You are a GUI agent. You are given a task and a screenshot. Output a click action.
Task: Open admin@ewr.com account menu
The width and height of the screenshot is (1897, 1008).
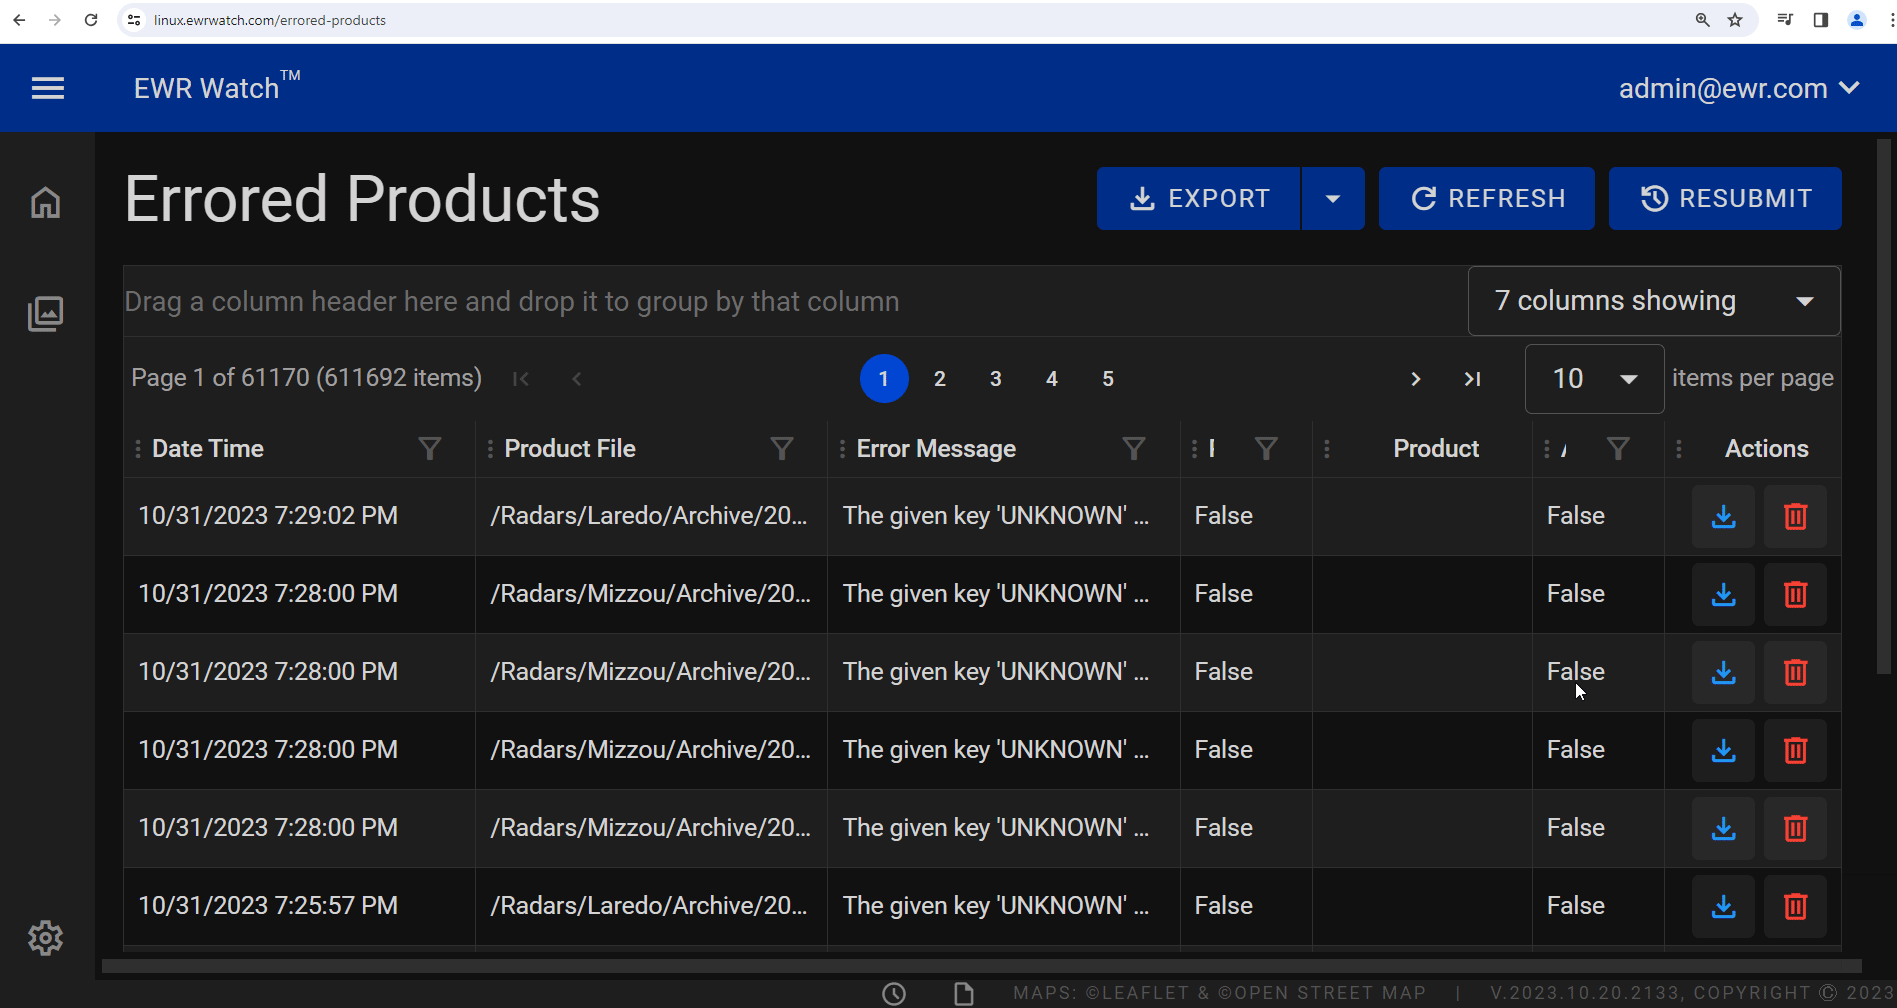click(1739, 89)
